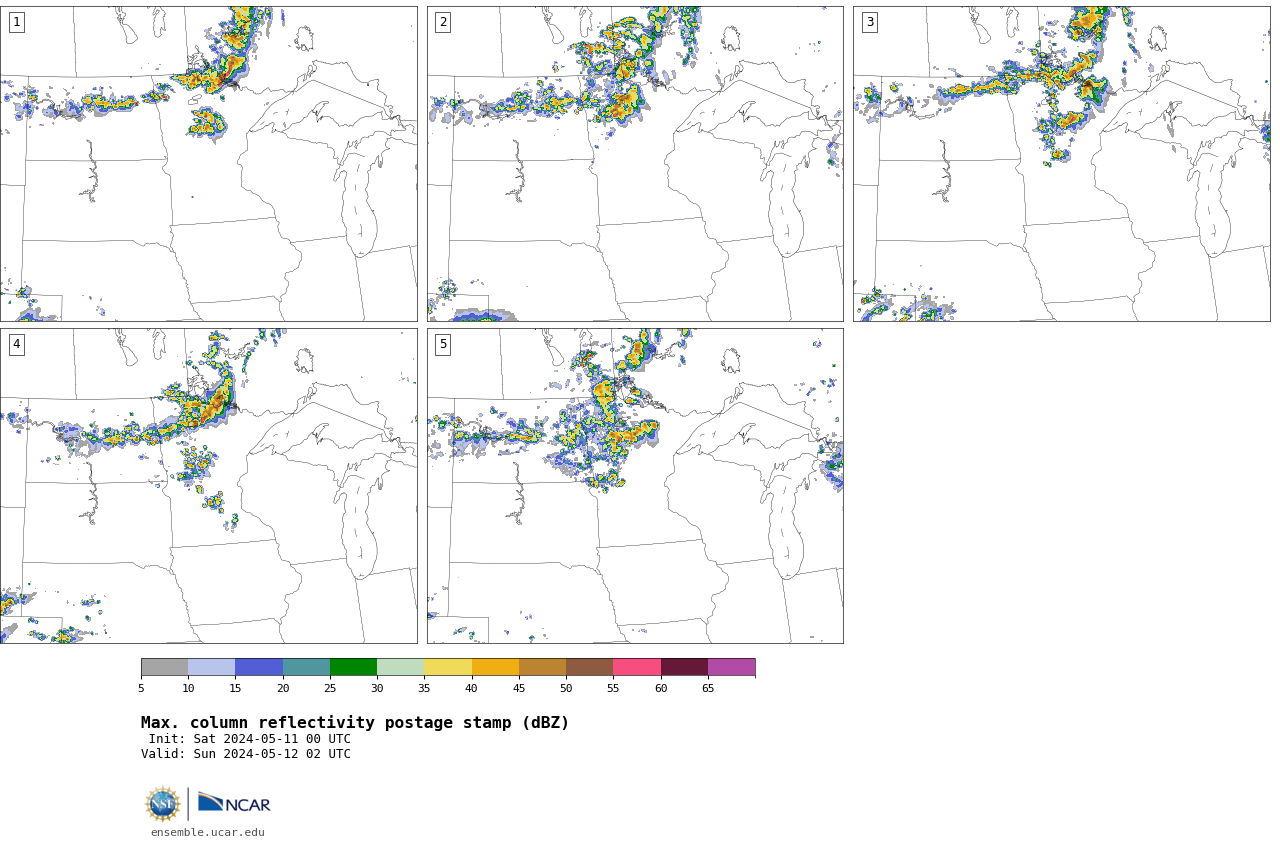Click the 'Init: Sat 2024-05-11 00 UTC' line
1280x844 pixels.
[250, 739]
